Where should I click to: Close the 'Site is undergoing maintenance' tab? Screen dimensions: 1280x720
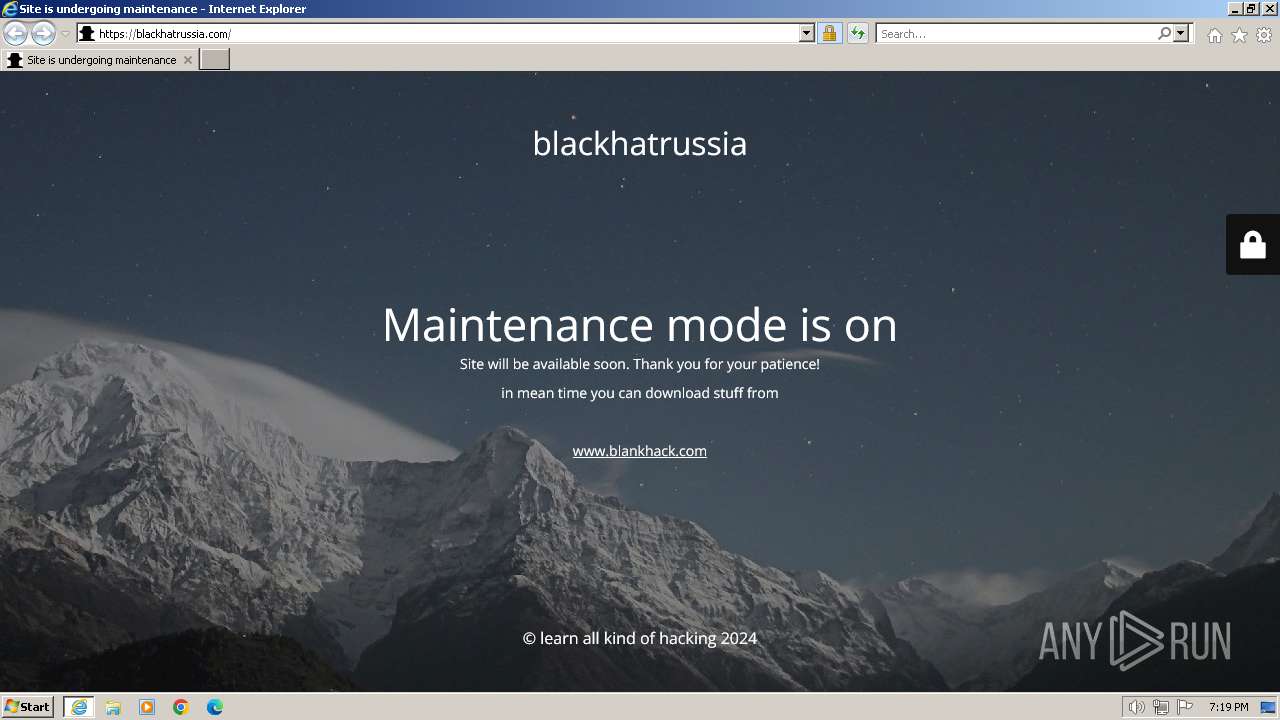click(x=187, y=60)
